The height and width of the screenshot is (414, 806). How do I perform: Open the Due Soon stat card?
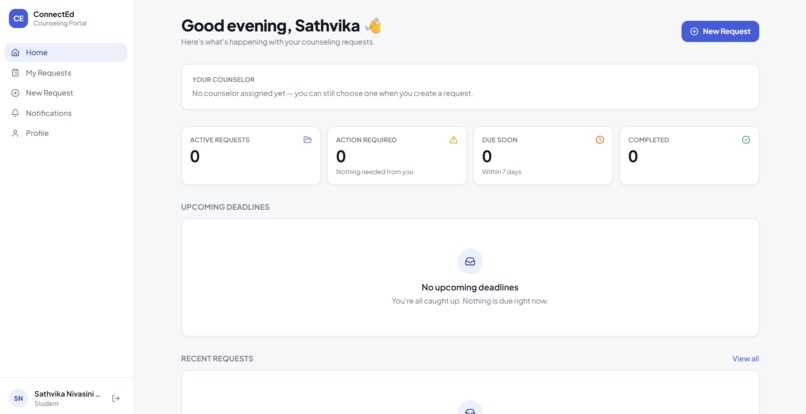pyautogui.click(x=543, y=155)
